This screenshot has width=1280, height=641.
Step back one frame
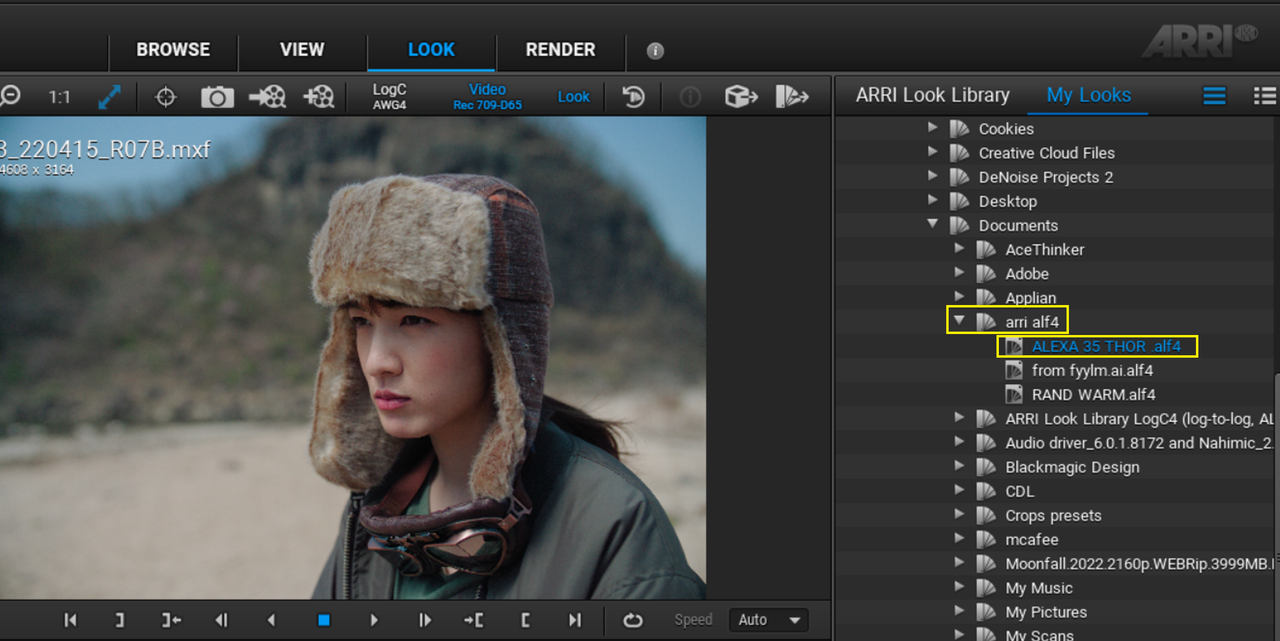pos(221,620)
